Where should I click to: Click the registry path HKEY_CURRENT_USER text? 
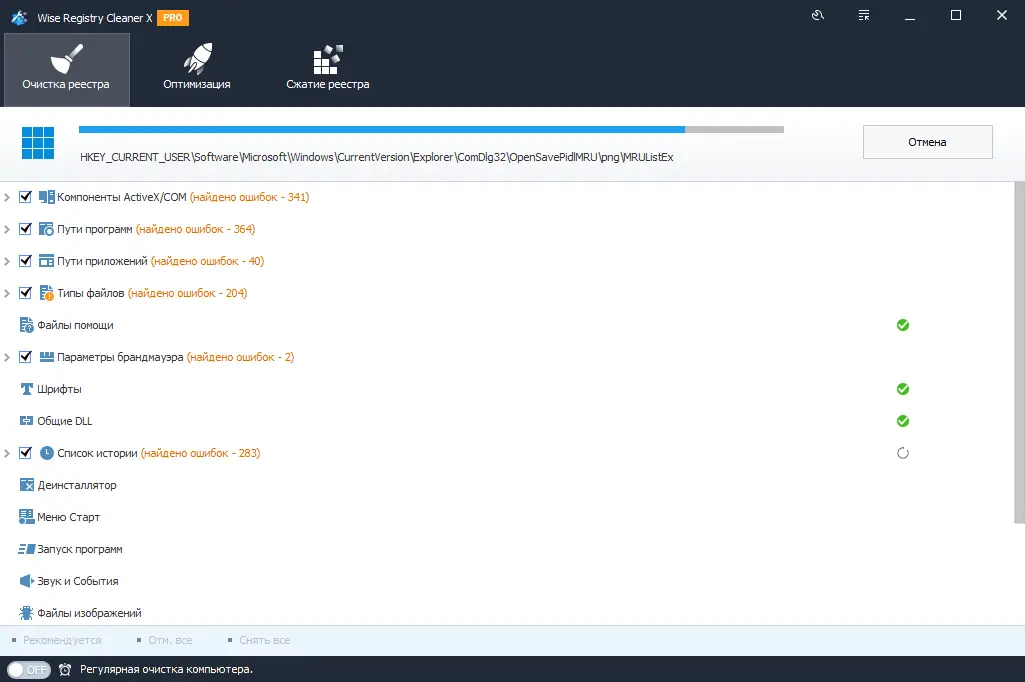[377, 157]
